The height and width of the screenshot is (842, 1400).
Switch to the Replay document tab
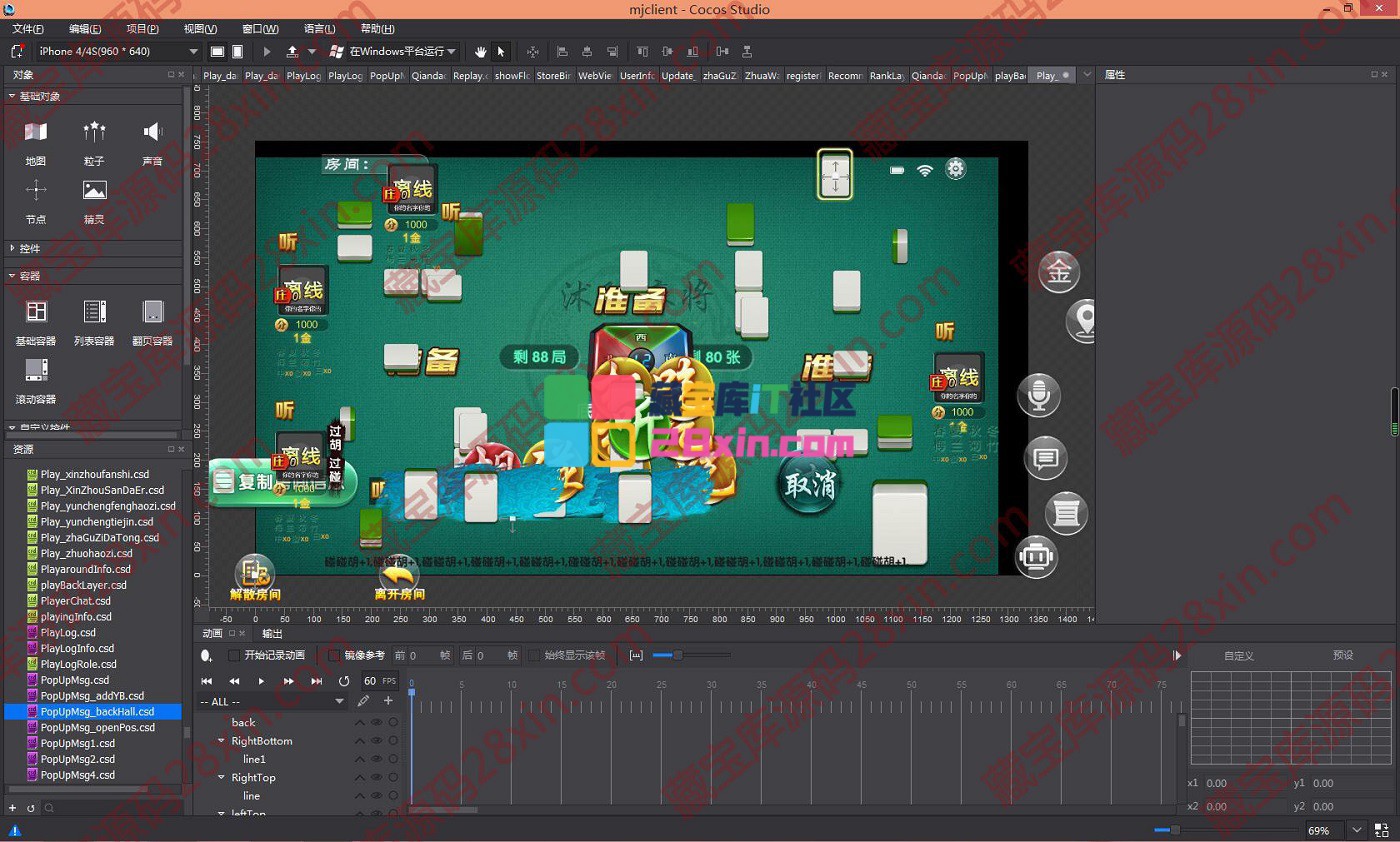469,75
